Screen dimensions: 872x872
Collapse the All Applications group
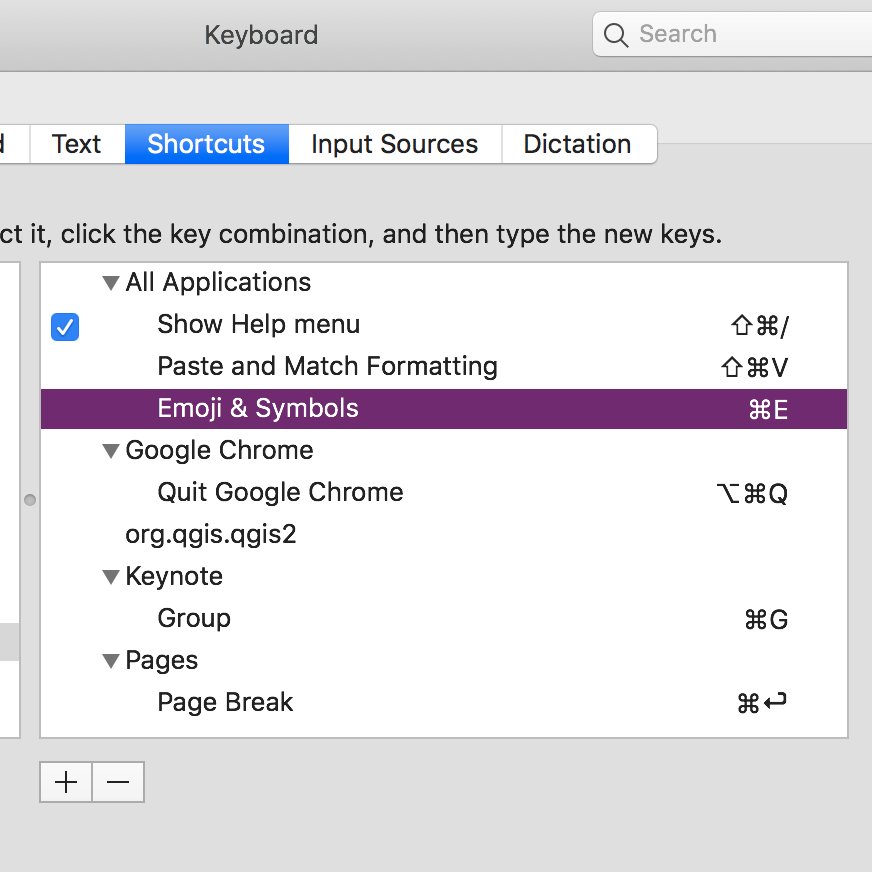pyautogui.click(x=111, y=283)
